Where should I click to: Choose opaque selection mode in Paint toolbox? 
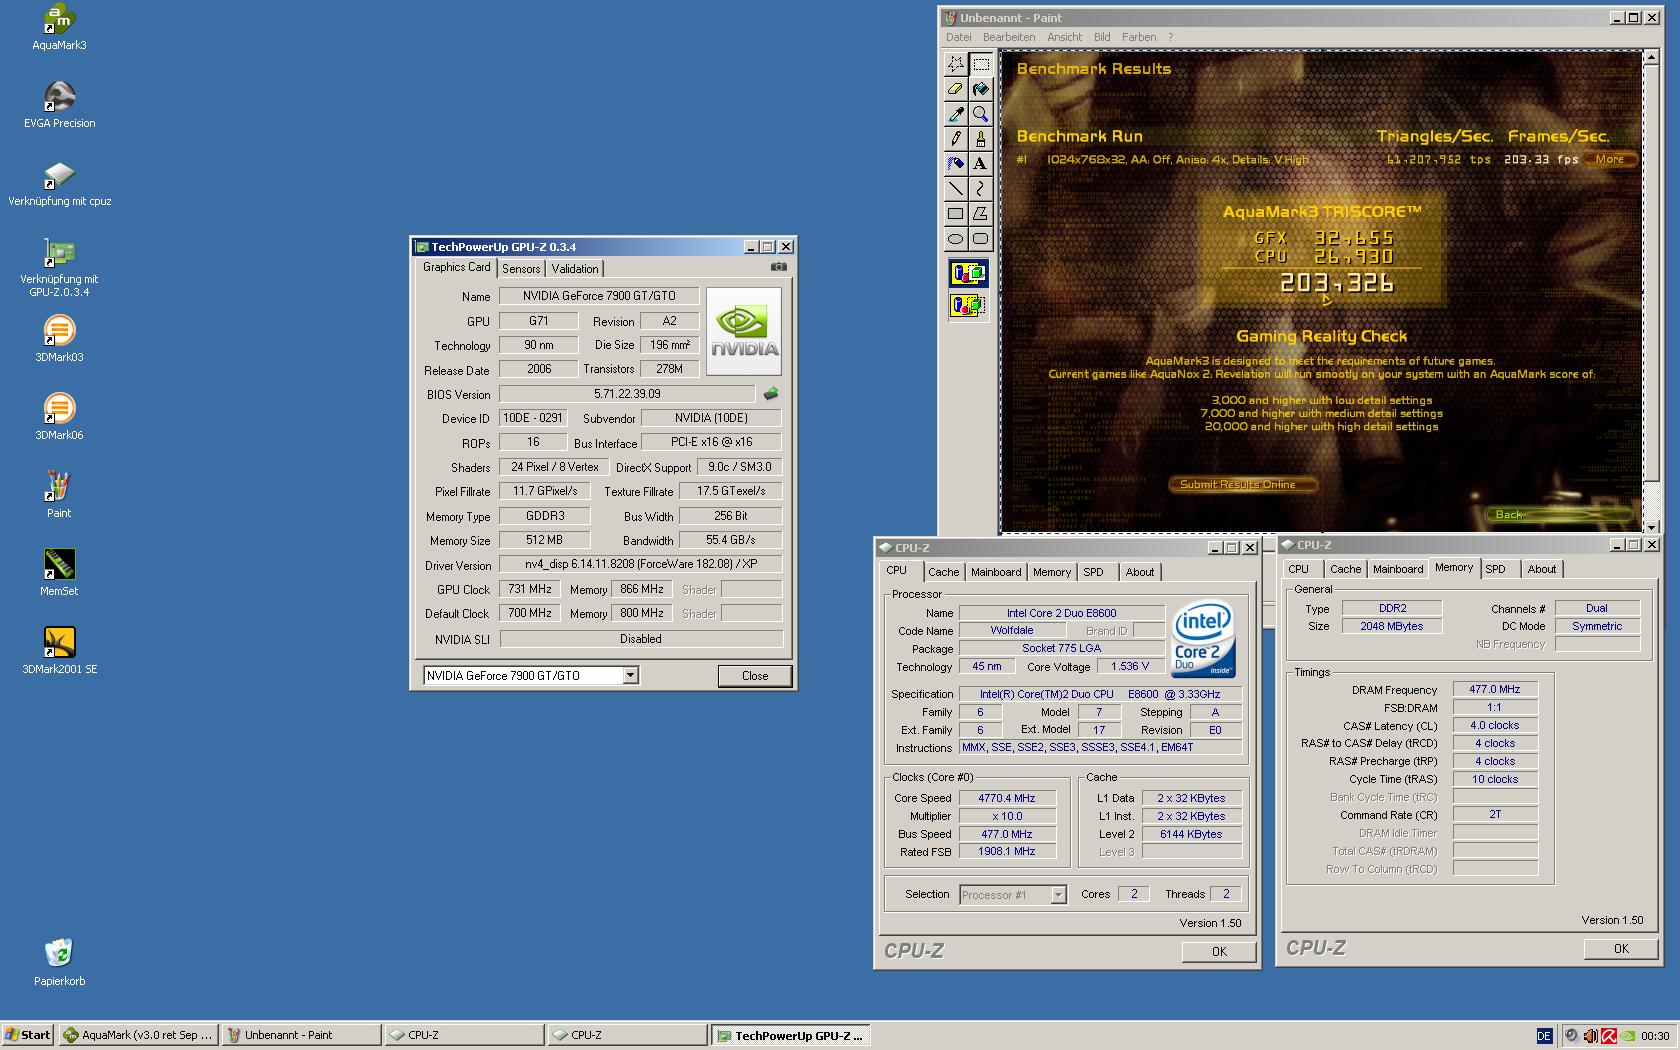coord(968,273)
